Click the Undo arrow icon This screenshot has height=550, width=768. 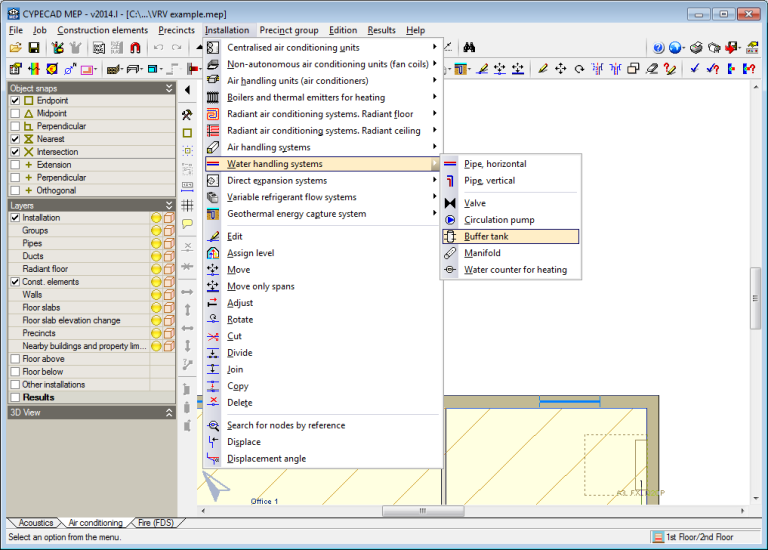(158, 48)
